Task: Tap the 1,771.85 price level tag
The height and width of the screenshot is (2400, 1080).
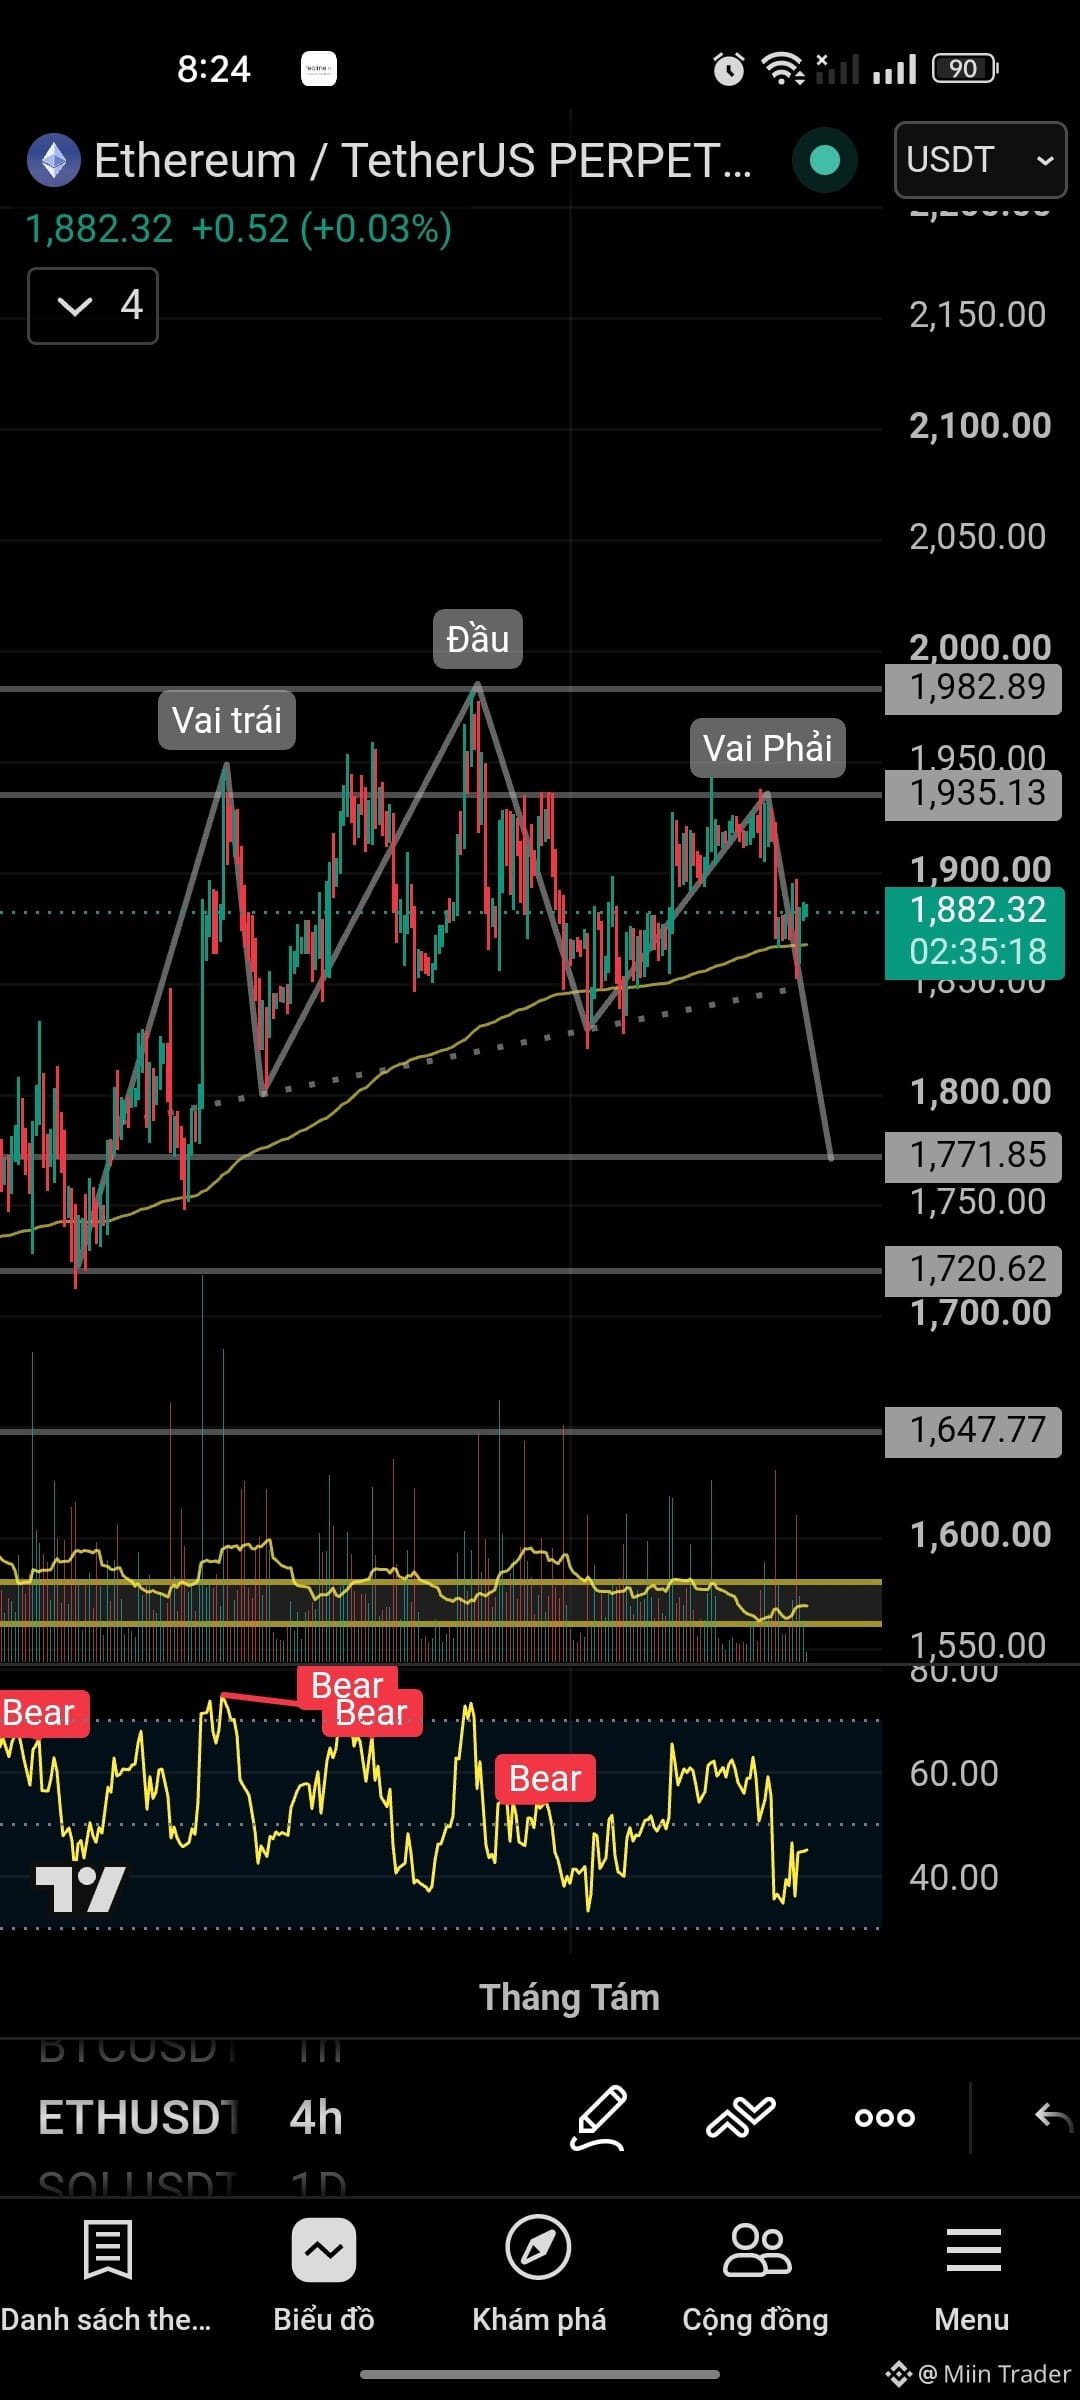Action: [973, 1156]
